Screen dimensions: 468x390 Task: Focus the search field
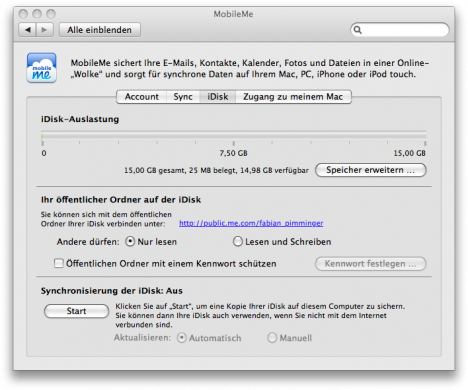400,30
